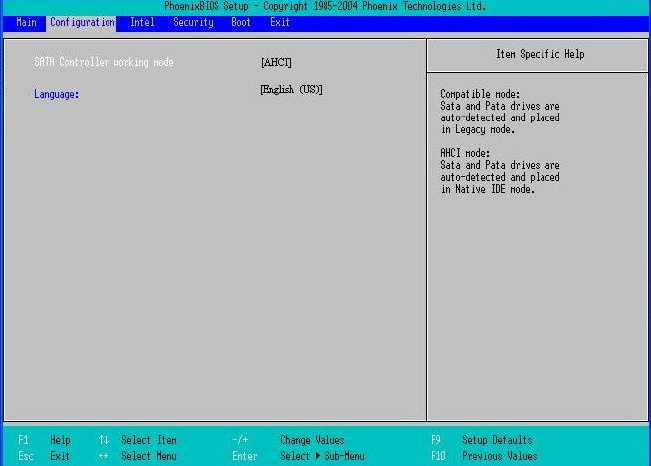This screenshot has height=466, width=651.
Task: Select the Language setting label
Action: 56,94
